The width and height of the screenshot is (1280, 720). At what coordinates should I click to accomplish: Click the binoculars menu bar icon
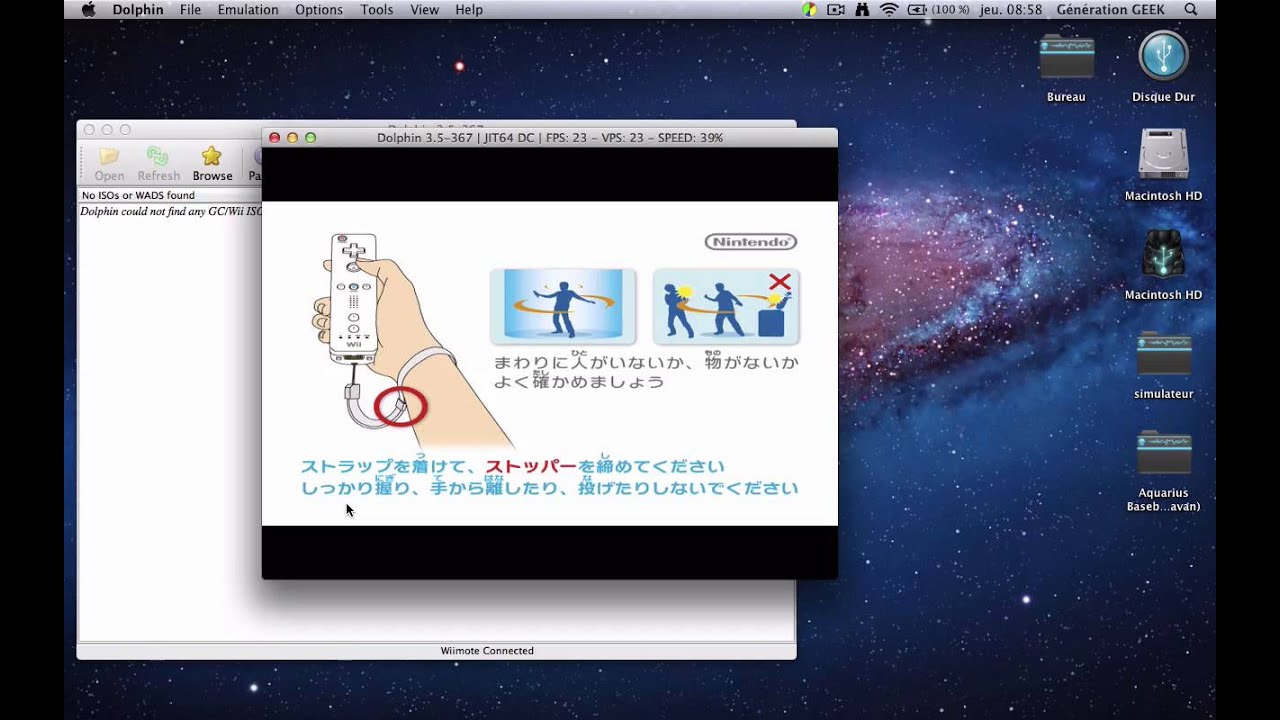click(x=862, y=9)
